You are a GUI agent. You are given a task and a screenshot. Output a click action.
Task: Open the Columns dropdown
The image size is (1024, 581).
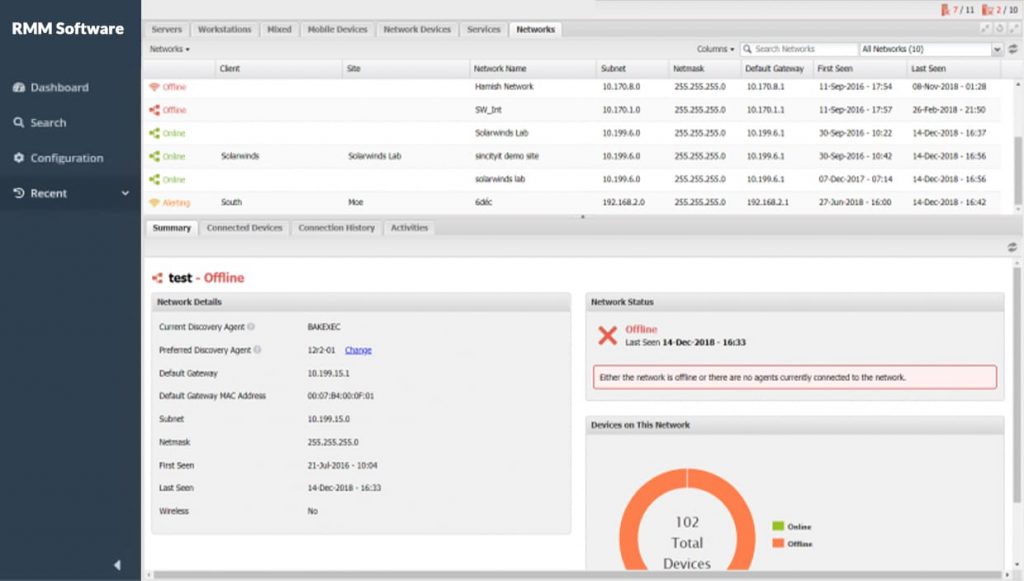(x=715, y=49)
